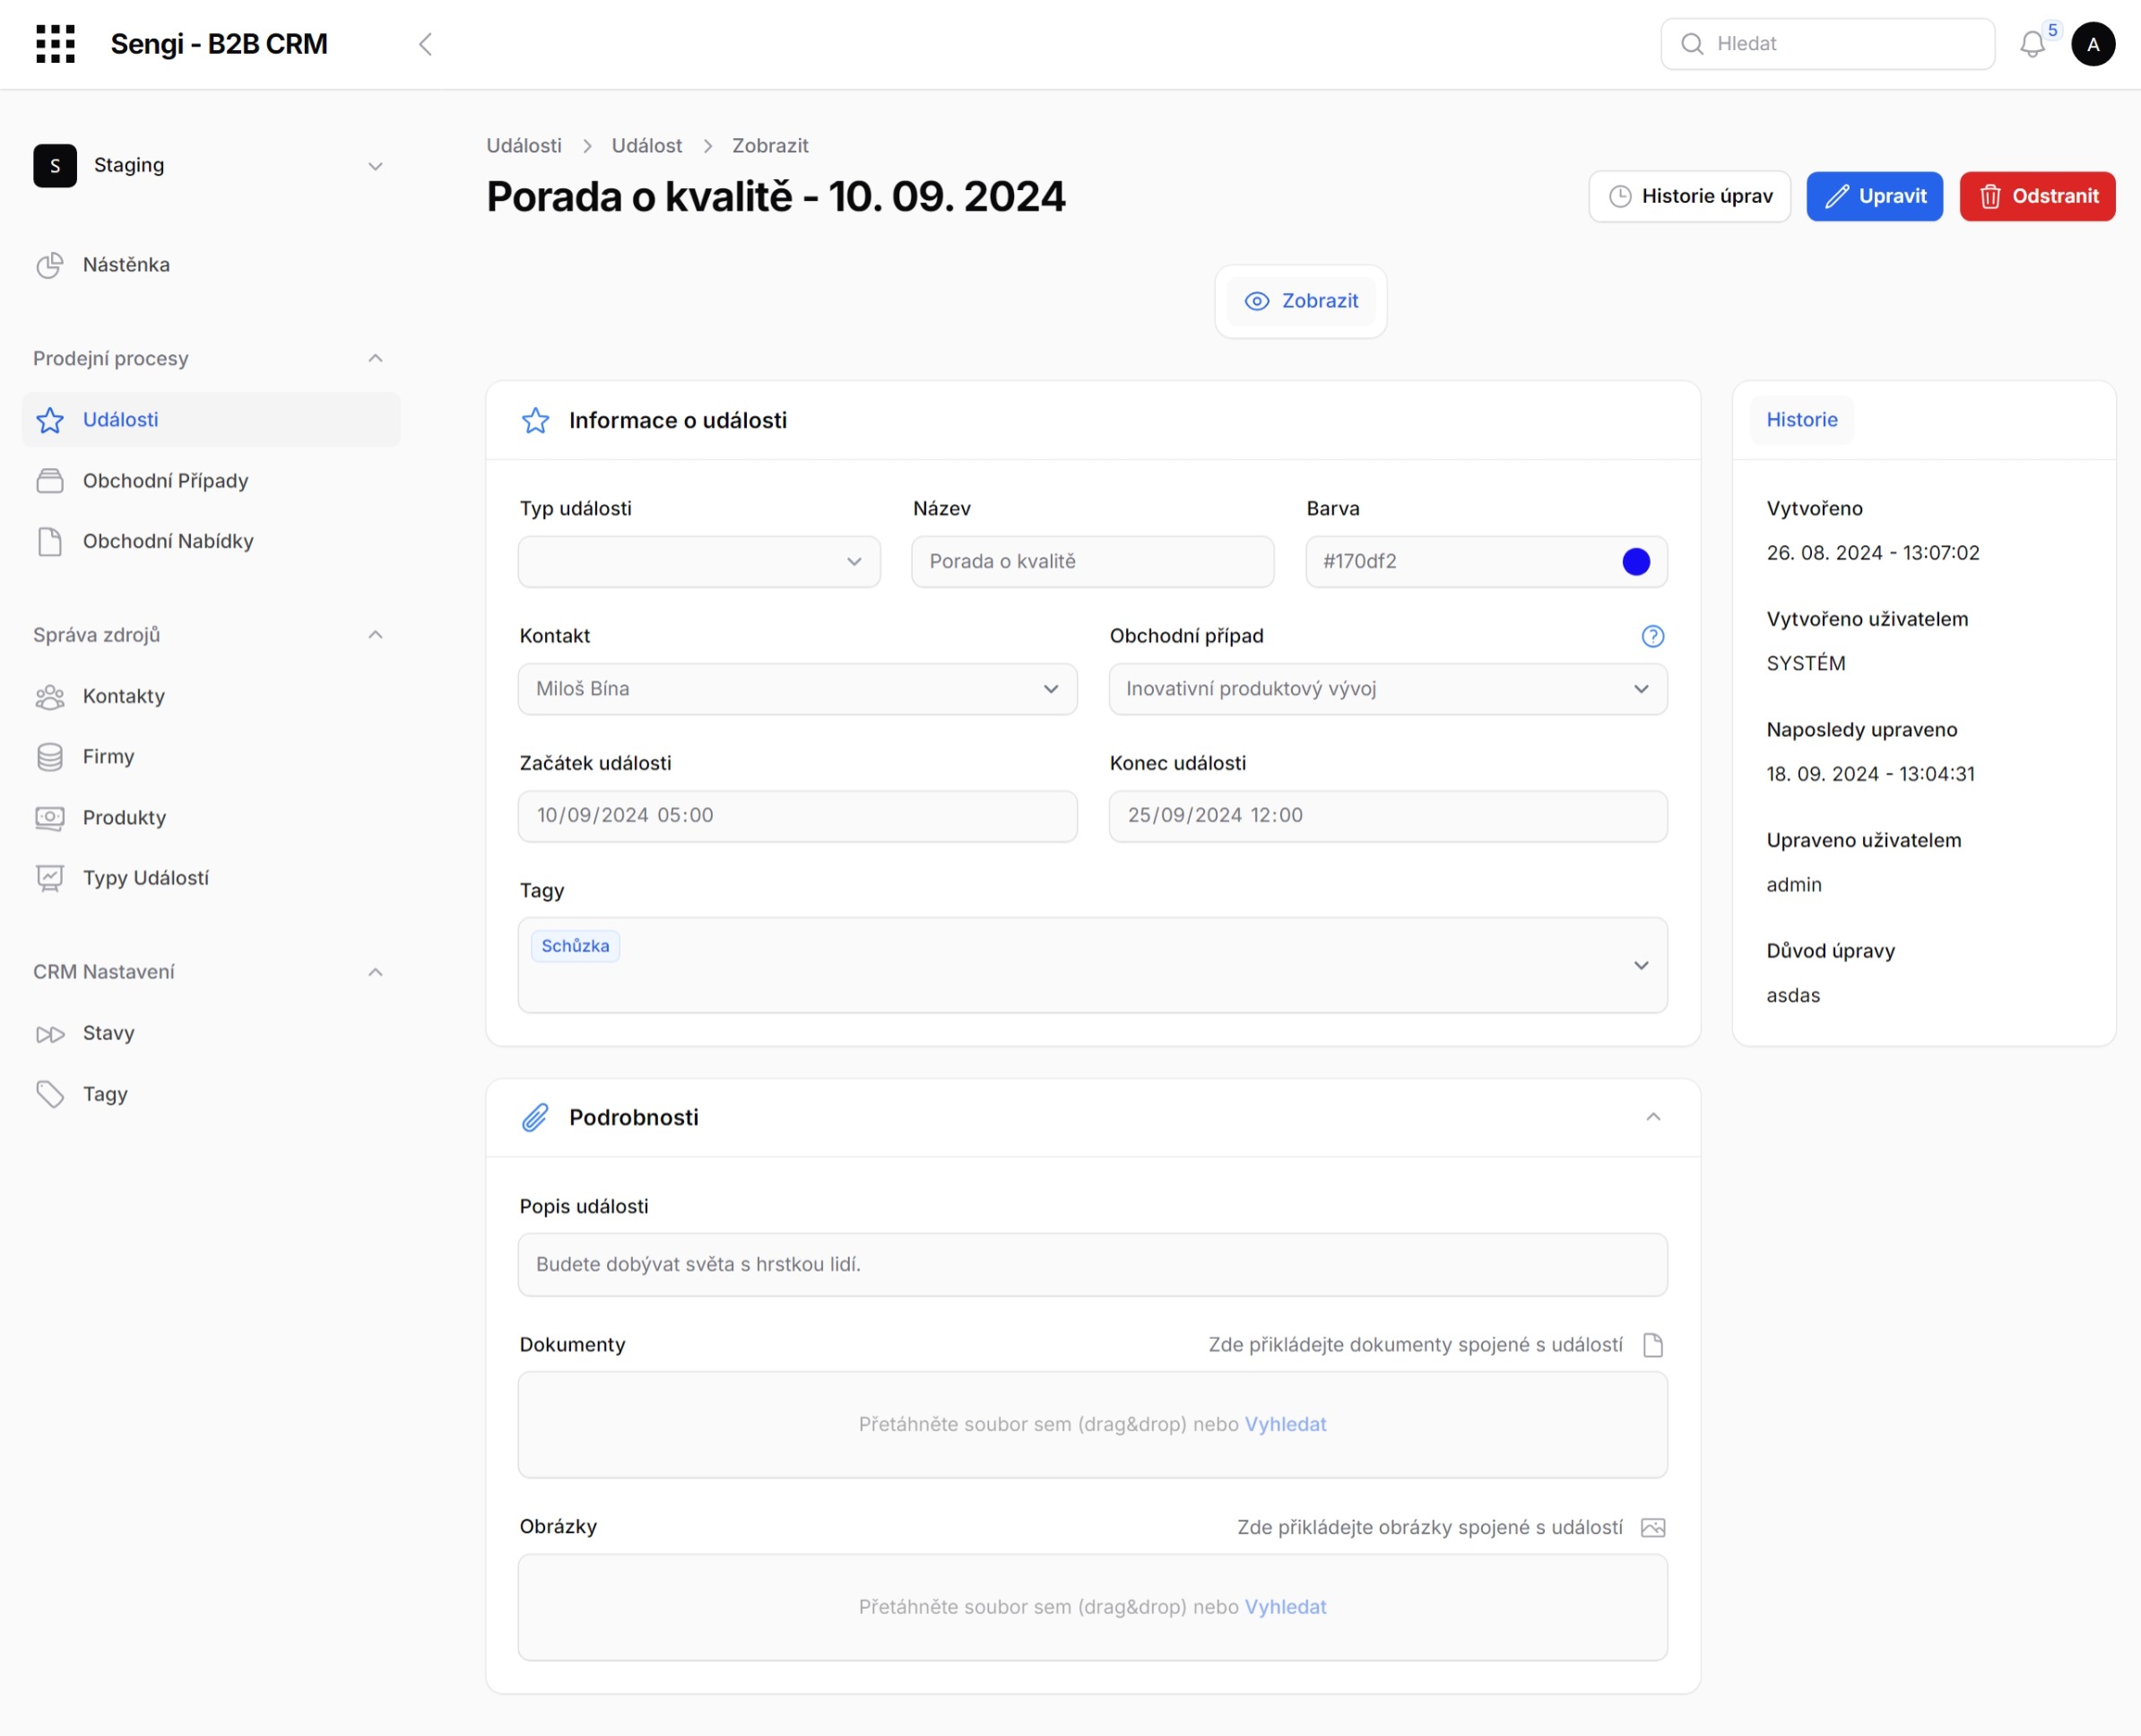Click Vyhledat in the Dokumenty drop zone
The height and width of the screenshot is (1736, 2141).
[x=1285, y=1424]
